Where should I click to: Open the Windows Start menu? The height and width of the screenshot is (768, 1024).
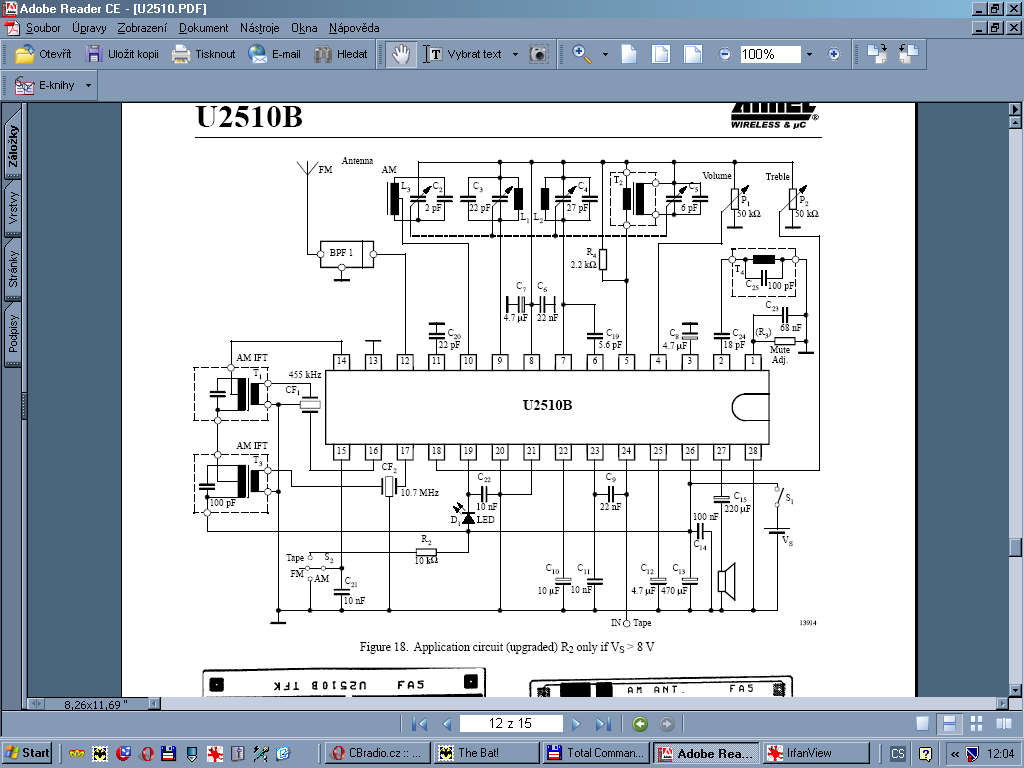[28, 753]
